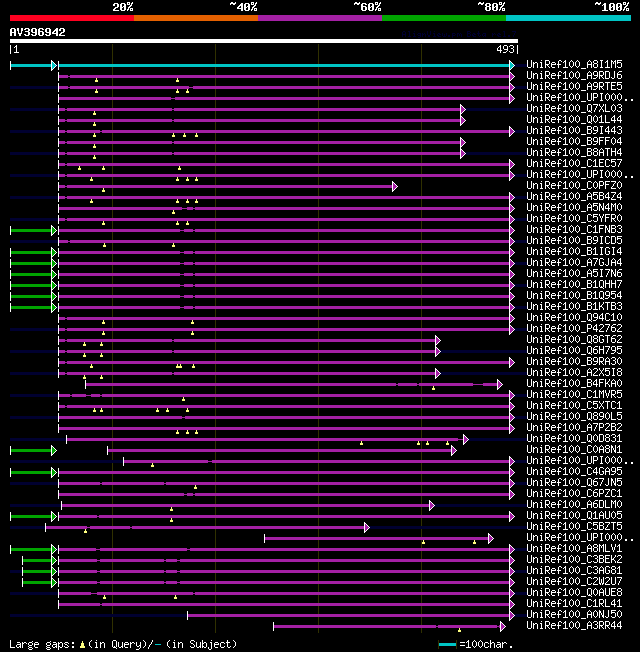The height and width of the screenshot is (652, 640).
Task: Click the UniRef100_B9FF04 hit name
Action: (574, 142)
